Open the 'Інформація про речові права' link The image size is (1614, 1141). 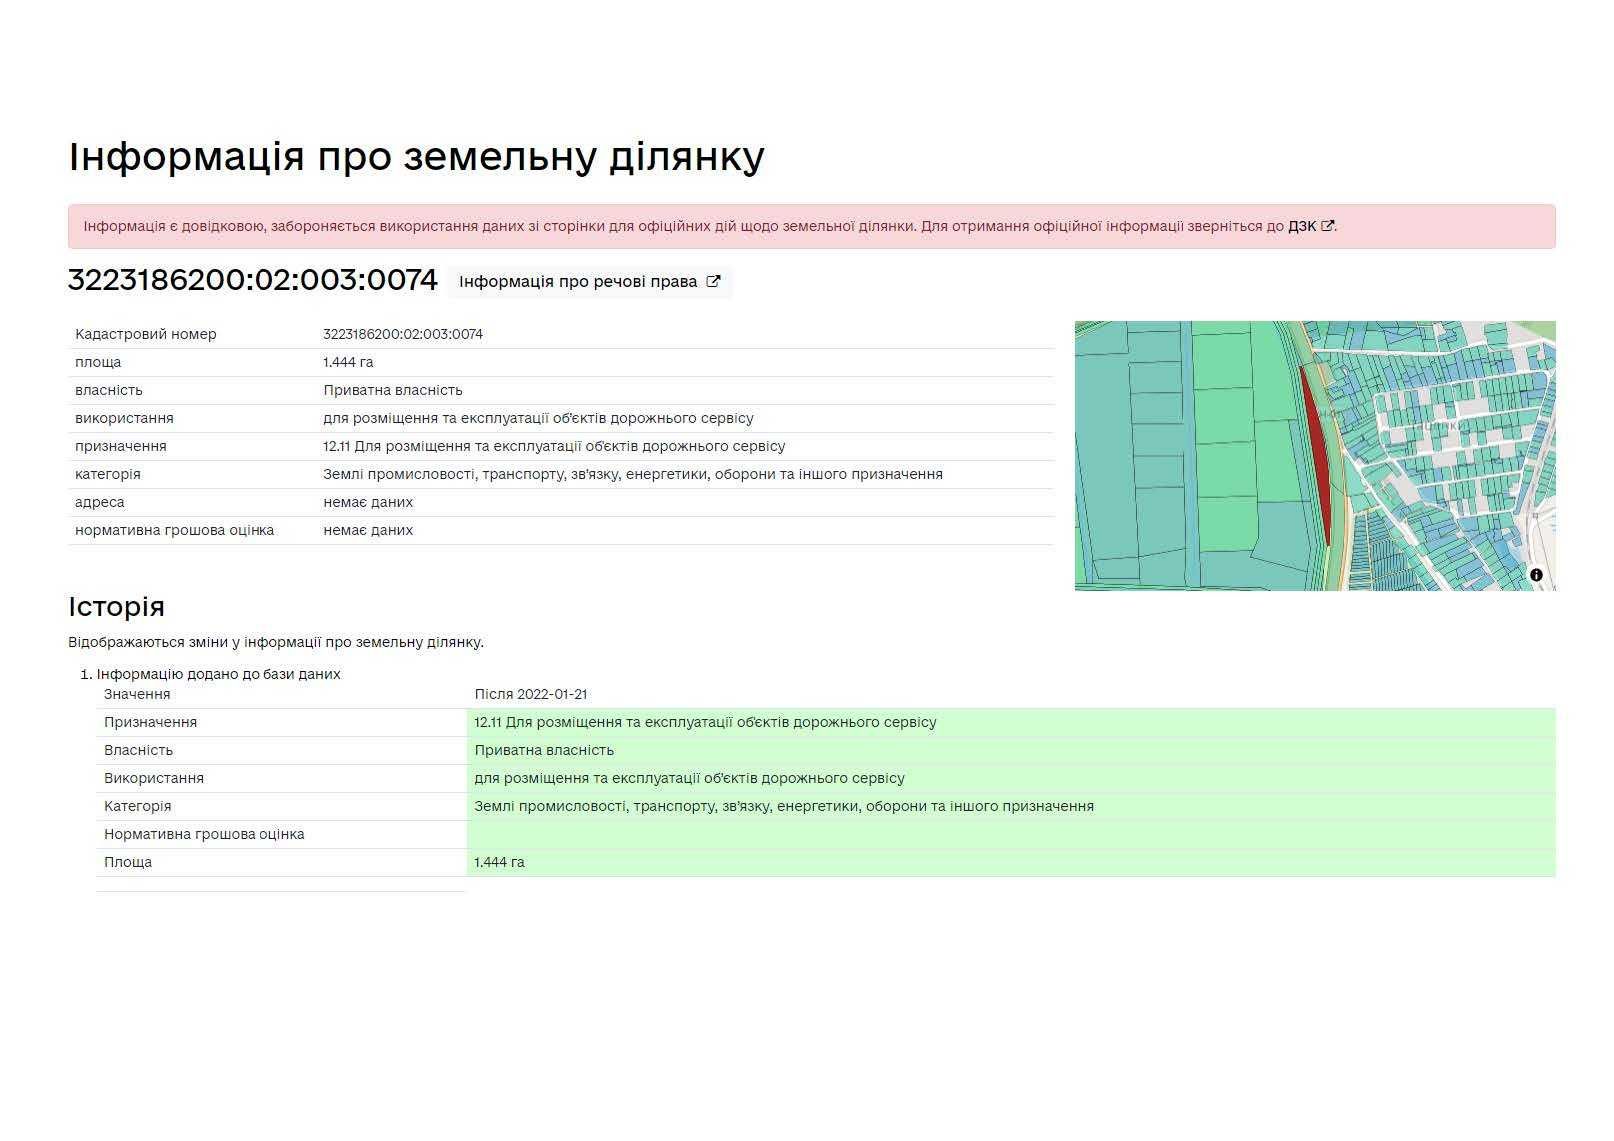[589, 282]
